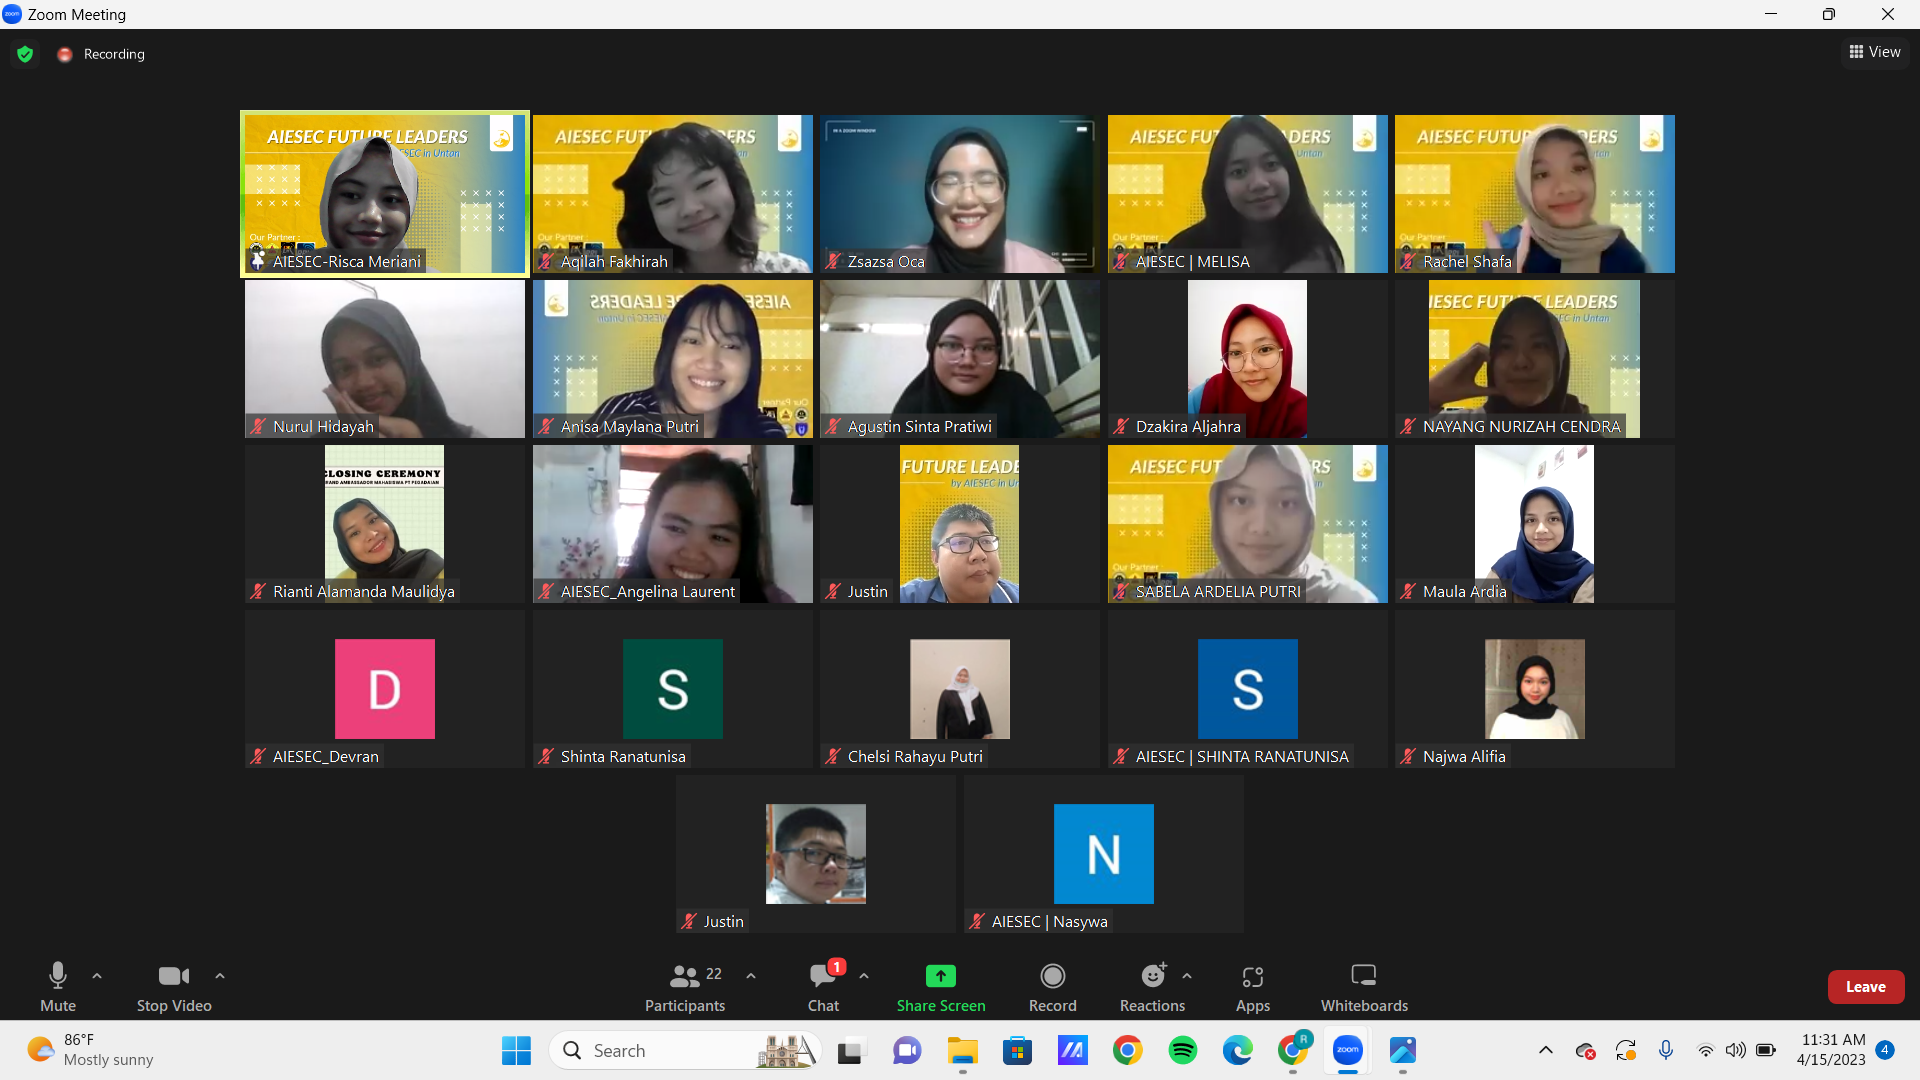Stop Video using the camera button
The height and width of the screenshot is (1080, 1920).
pos(173,976)
